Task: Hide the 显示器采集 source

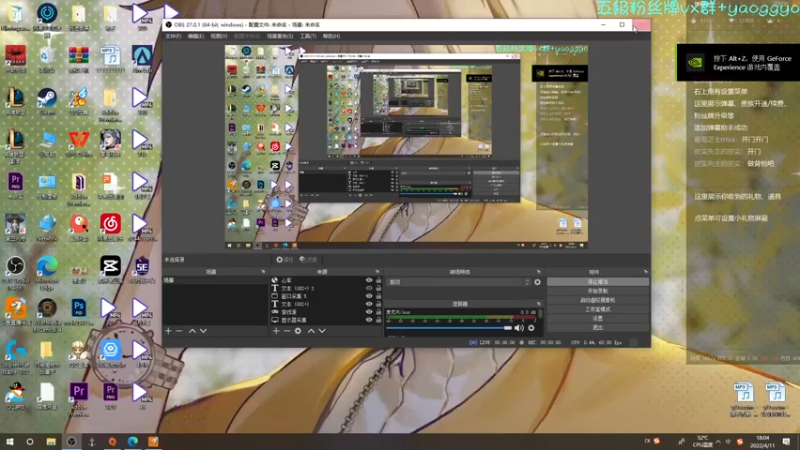Action: coord(369,320)
